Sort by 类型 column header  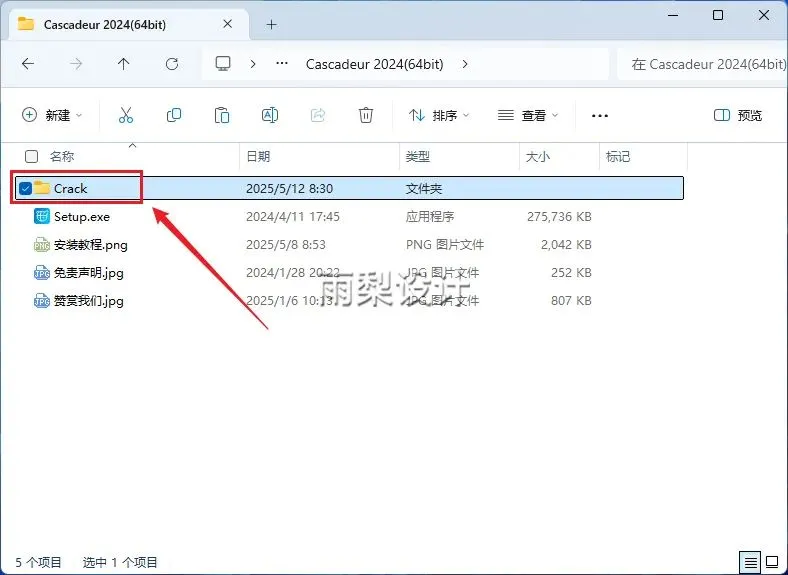point(418,156)
